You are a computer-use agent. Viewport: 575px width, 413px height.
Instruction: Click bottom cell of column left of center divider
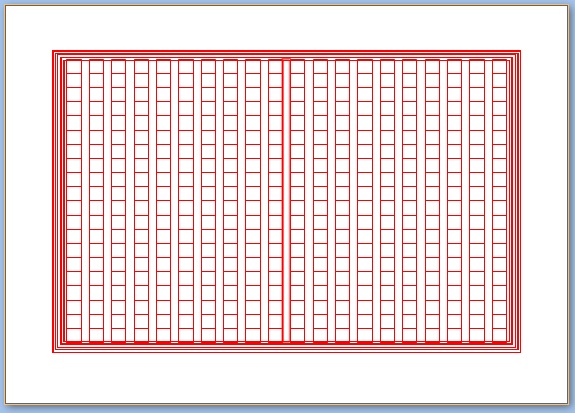tap(275, 335)
